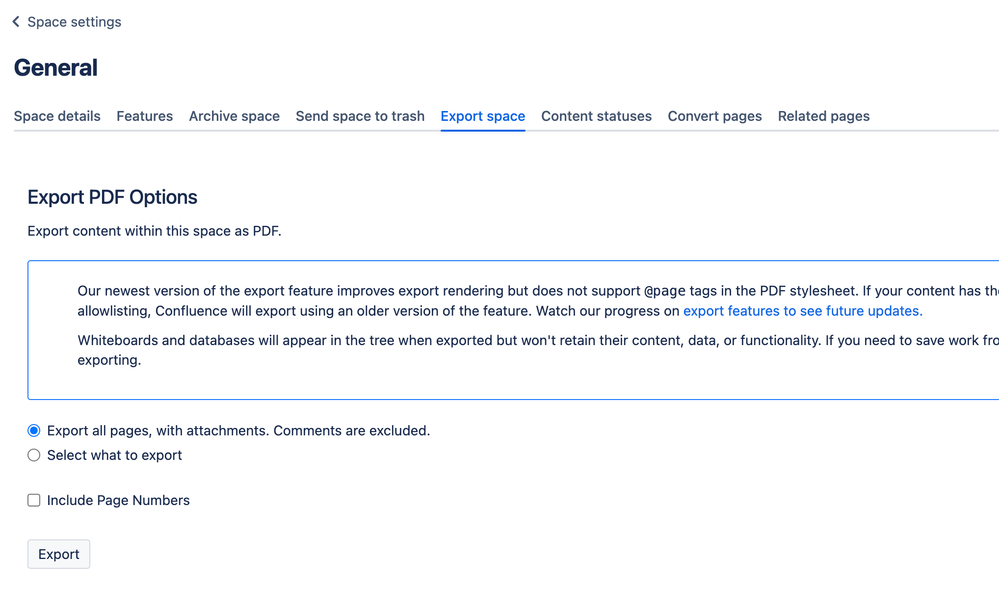The width and height of the screenshot is (999, 594).
Task: Open the Features tab
Action: [144, 116]
